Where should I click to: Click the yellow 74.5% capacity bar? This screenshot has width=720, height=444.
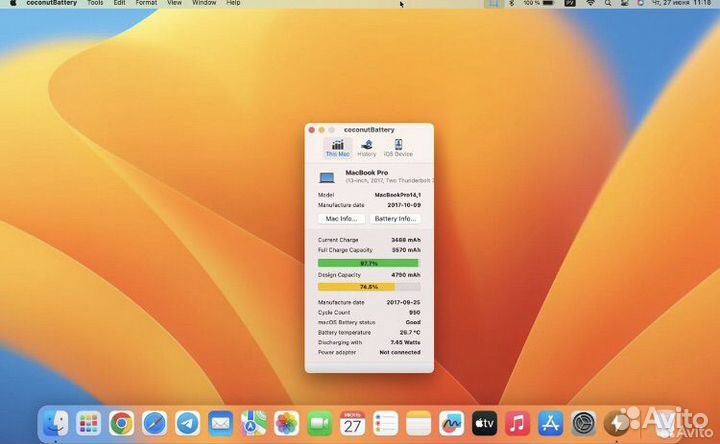click(369, 287)
